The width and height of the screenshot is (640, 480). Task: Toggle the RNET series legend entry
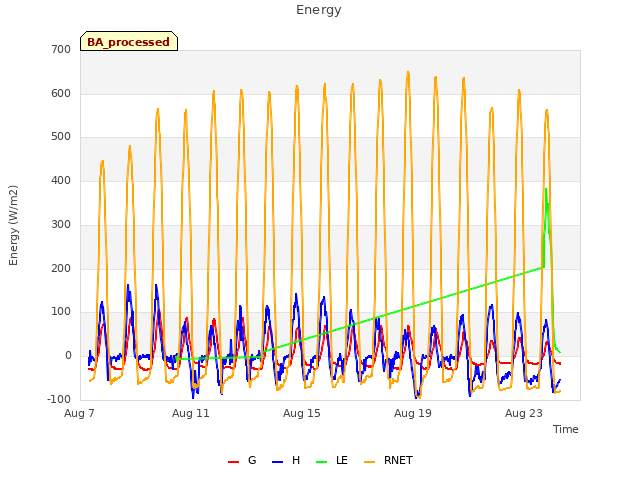[x=388, y=461]
